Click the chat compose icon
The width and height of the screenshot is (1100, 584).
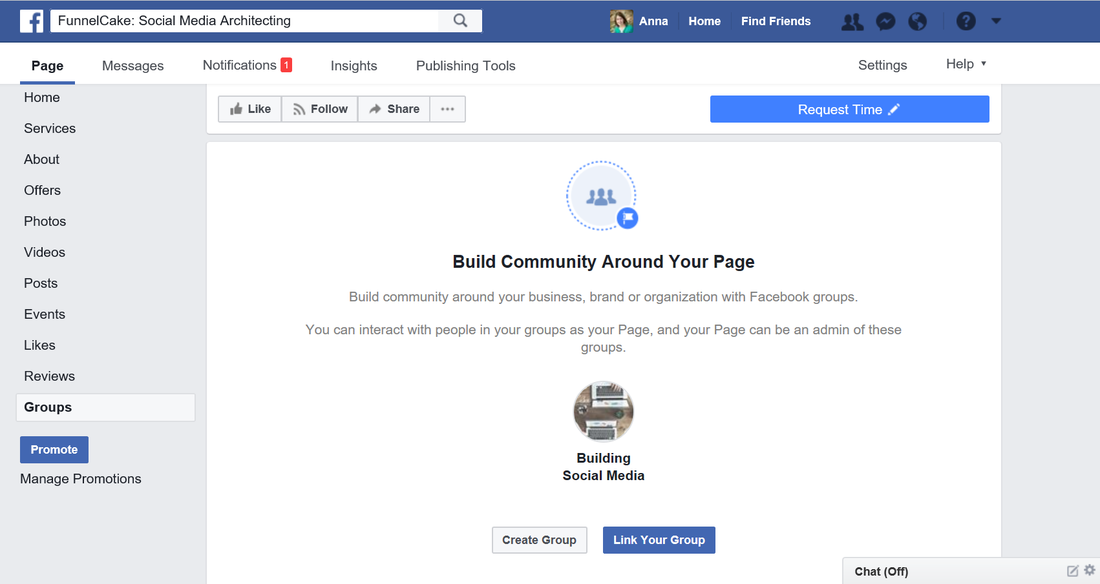1073,571
